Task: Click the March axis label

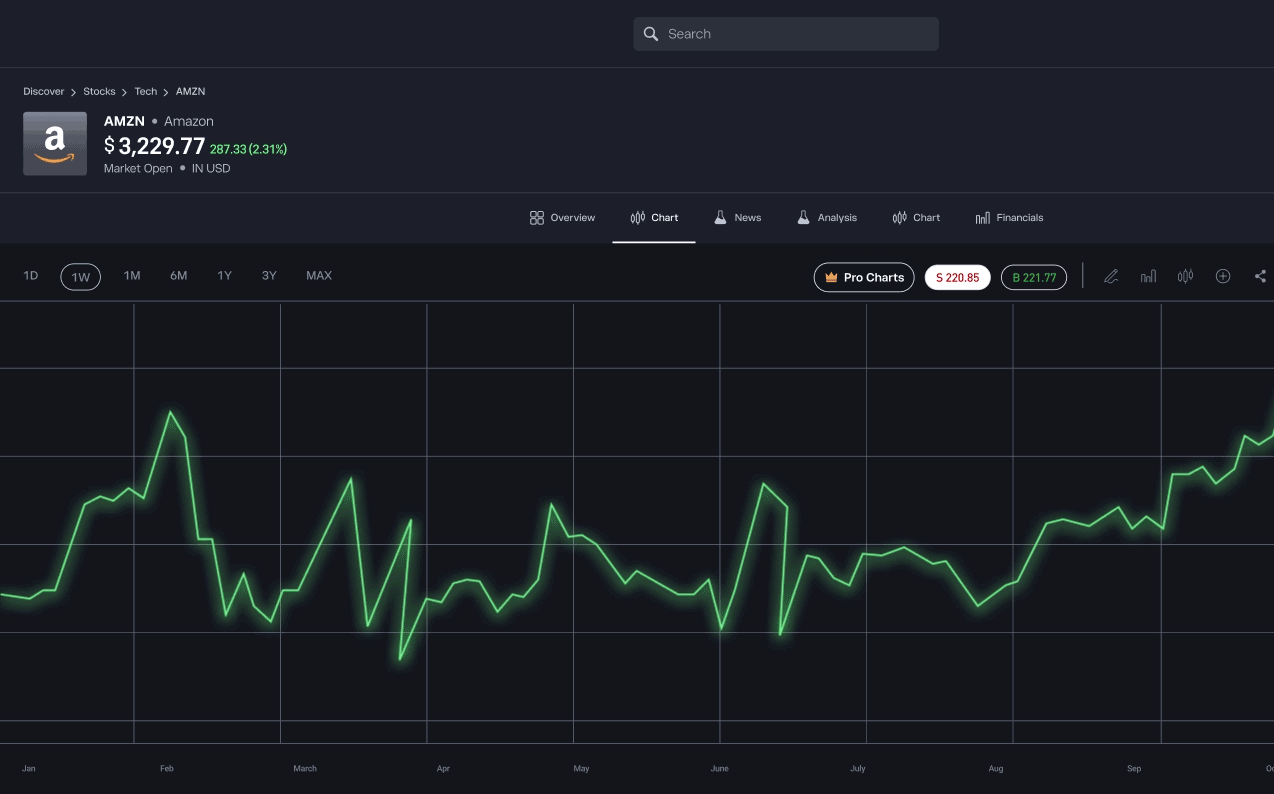Action: (305, 769)
